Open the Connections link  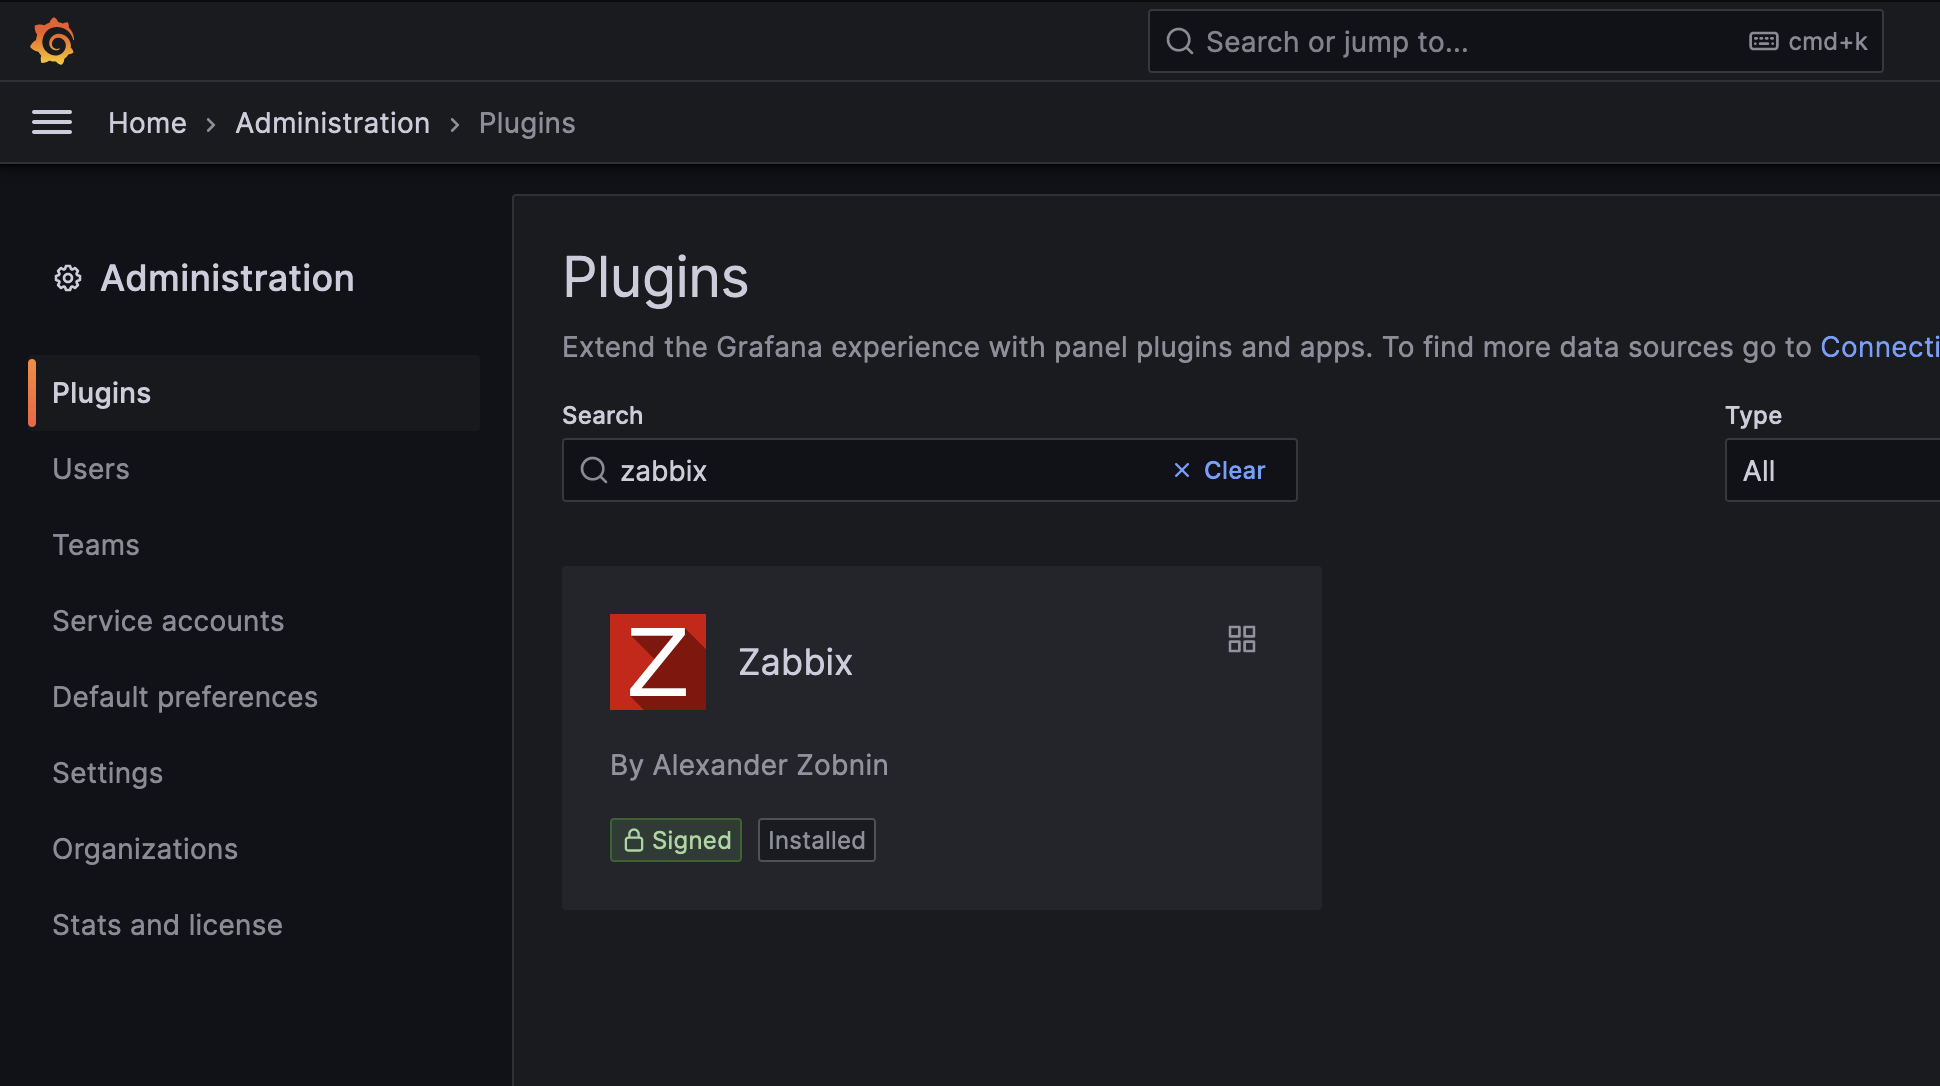click(1878, 347)
